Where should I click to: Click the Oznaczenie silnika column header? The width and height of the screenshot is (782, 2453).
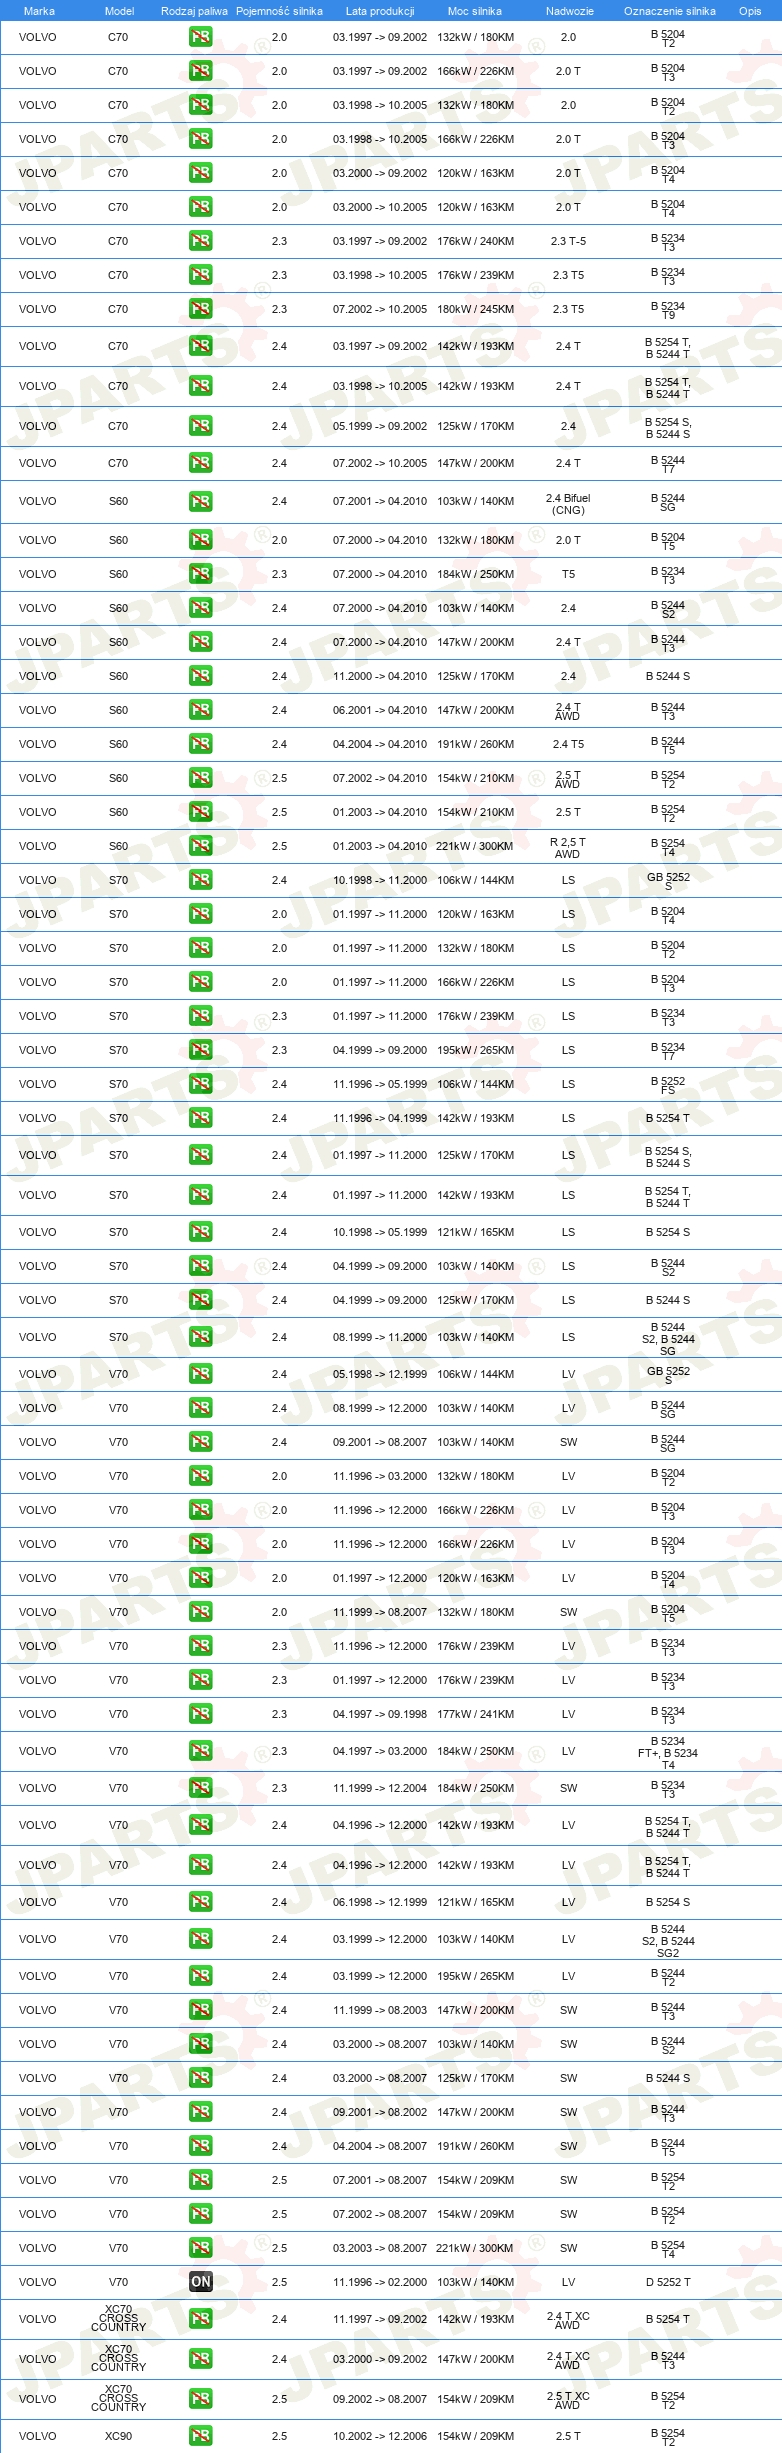(670, 11)
